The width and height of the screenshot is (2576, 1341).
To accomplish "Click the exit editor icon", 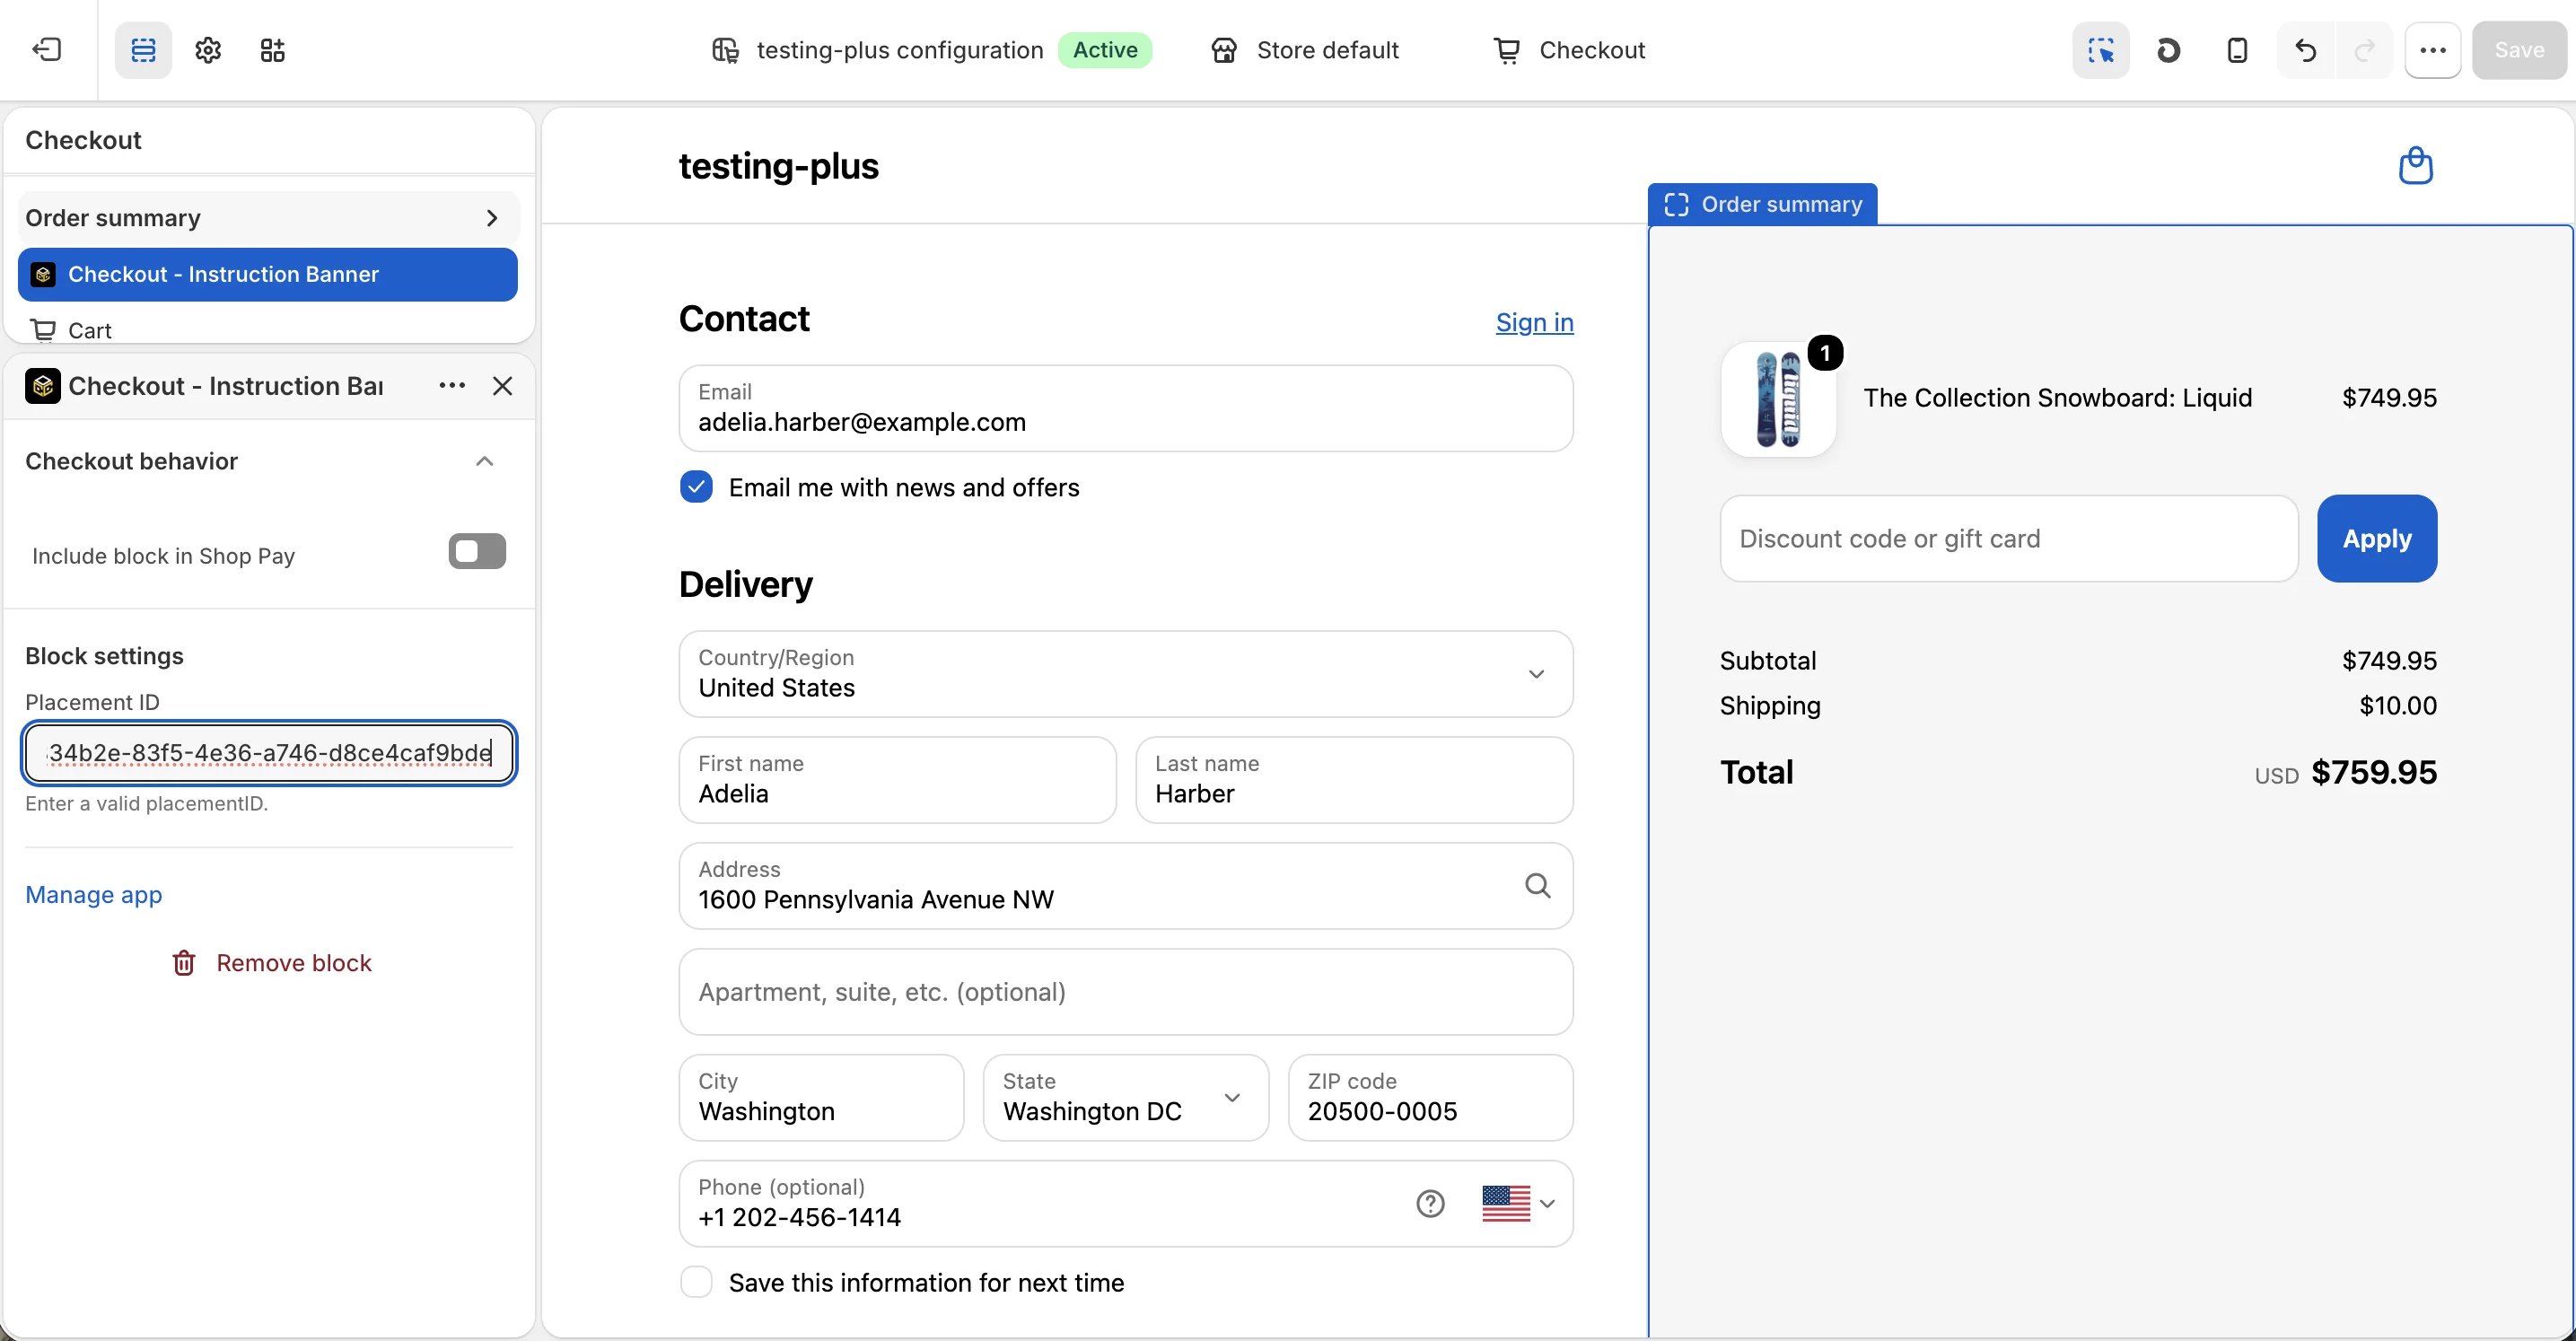I will tap(47, 50).
